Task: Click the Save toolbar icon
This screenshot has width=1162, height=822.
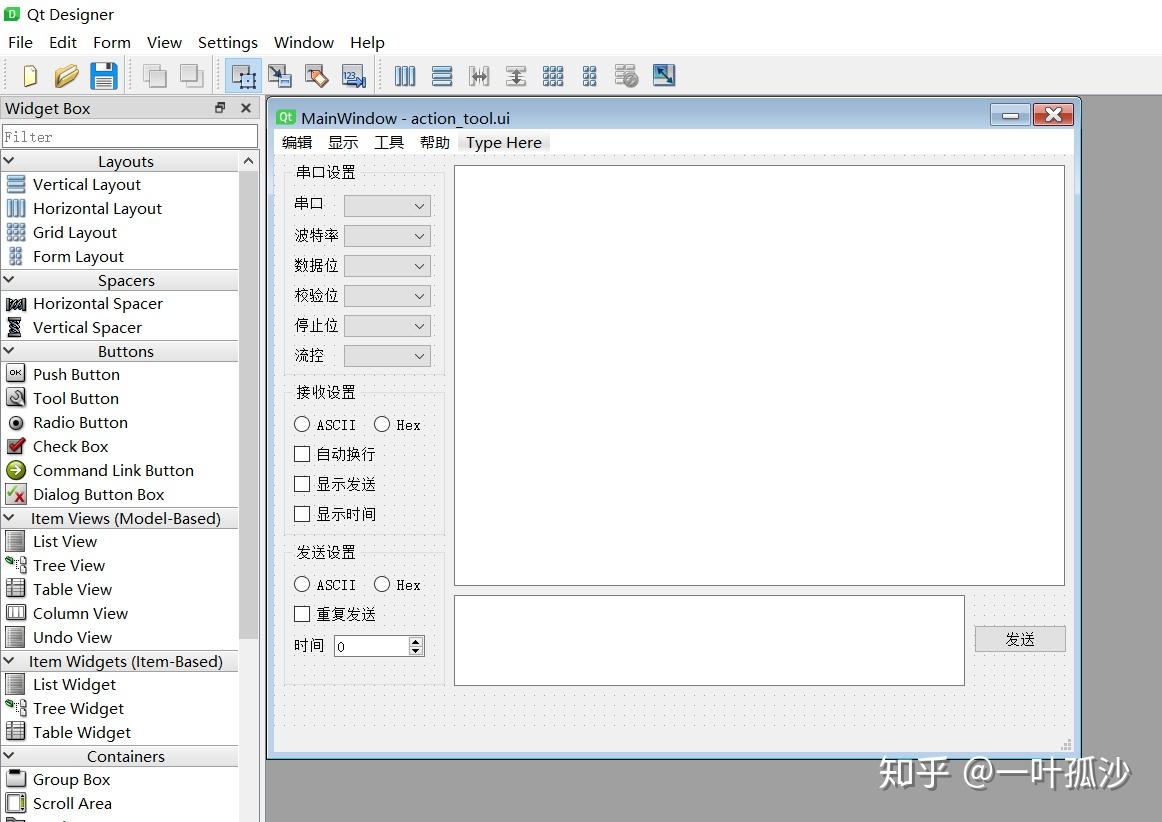Action: click(103, 75)
